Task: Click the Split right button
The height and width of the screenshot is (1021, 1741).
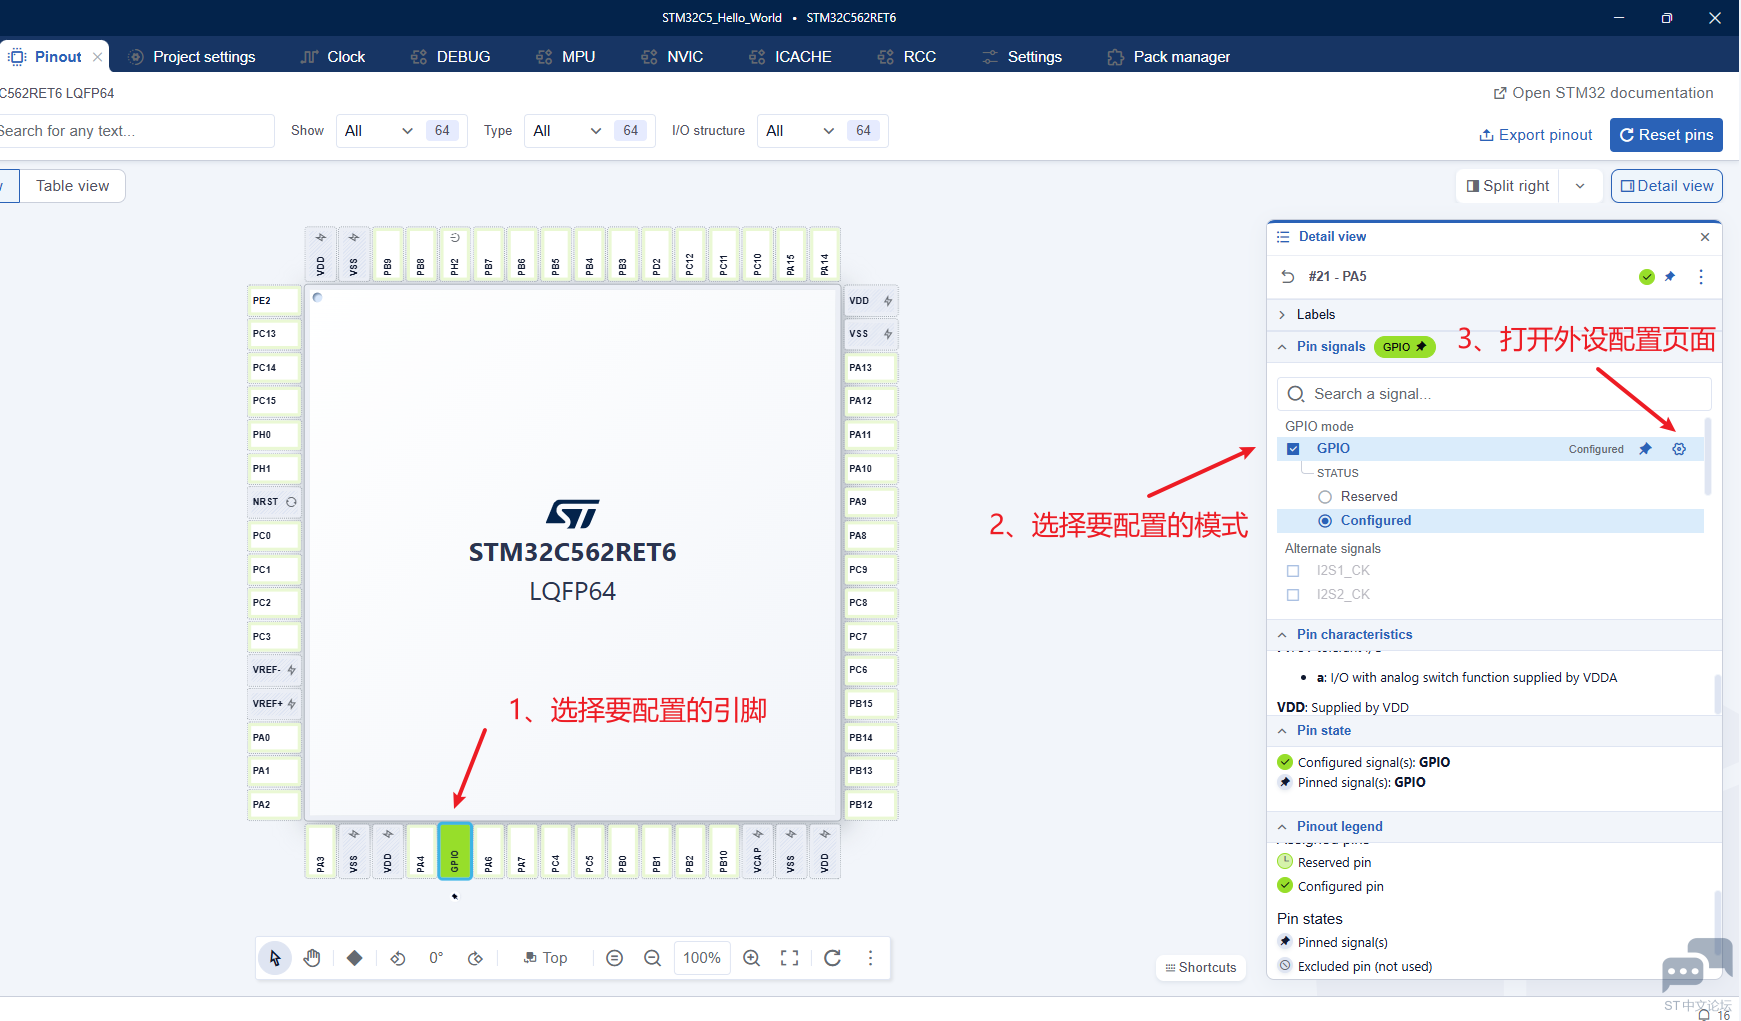Action: click(x=1508, y=186)
